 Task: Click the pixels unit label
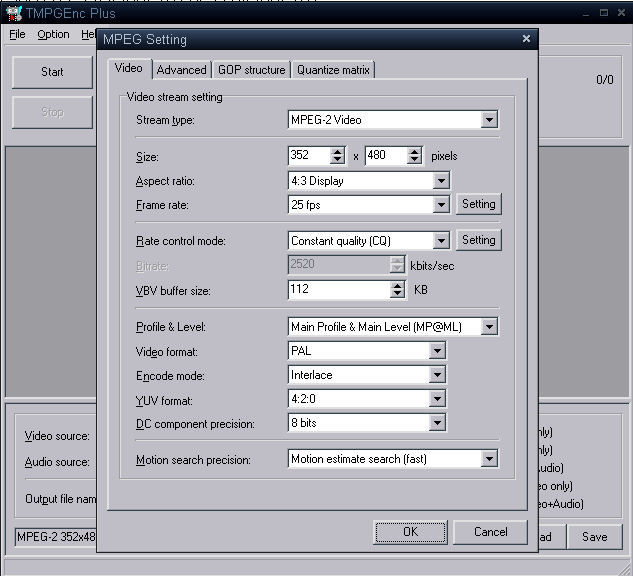tap(444, 156)
